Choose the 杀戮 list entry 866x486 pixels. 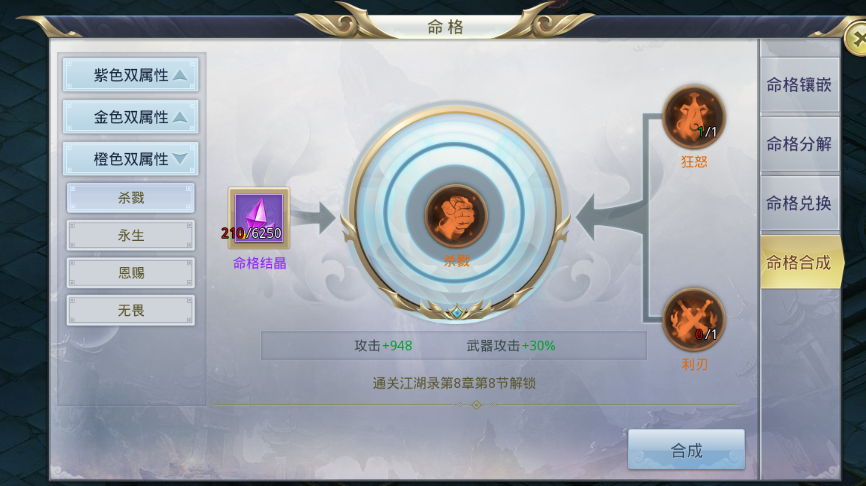[x=131, y=198]
